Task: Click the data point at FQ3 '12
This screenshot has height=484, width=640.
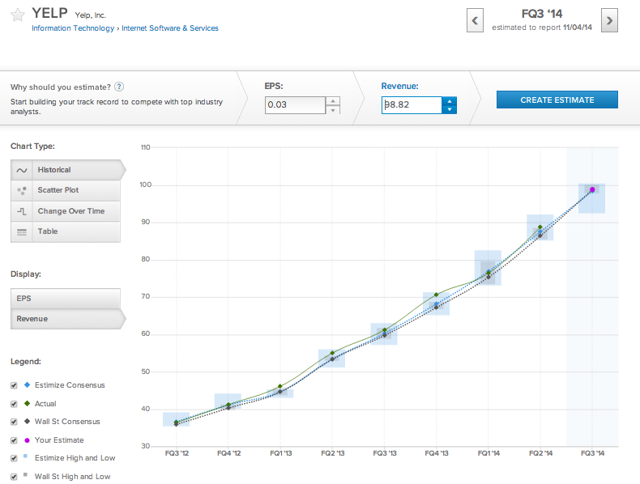Action: click(x=176, y=423)
